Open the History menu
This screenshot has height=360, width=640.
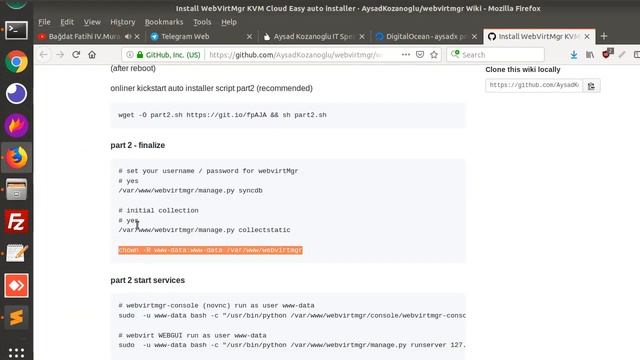click(x=122, y=22)
